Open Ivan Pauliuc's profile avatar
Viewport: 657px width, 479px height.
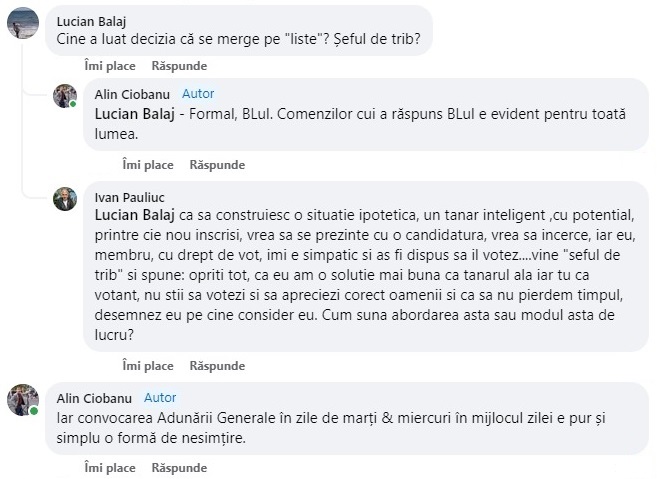click(x=65, y=199)
